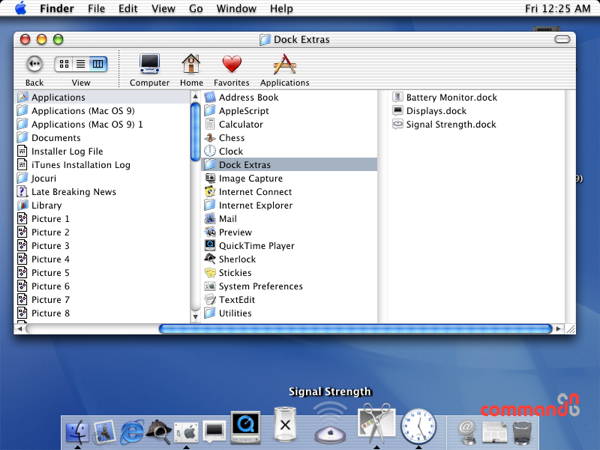Click Signal Strength dock extra
The image size is (600, 450).
click(330, 423)
